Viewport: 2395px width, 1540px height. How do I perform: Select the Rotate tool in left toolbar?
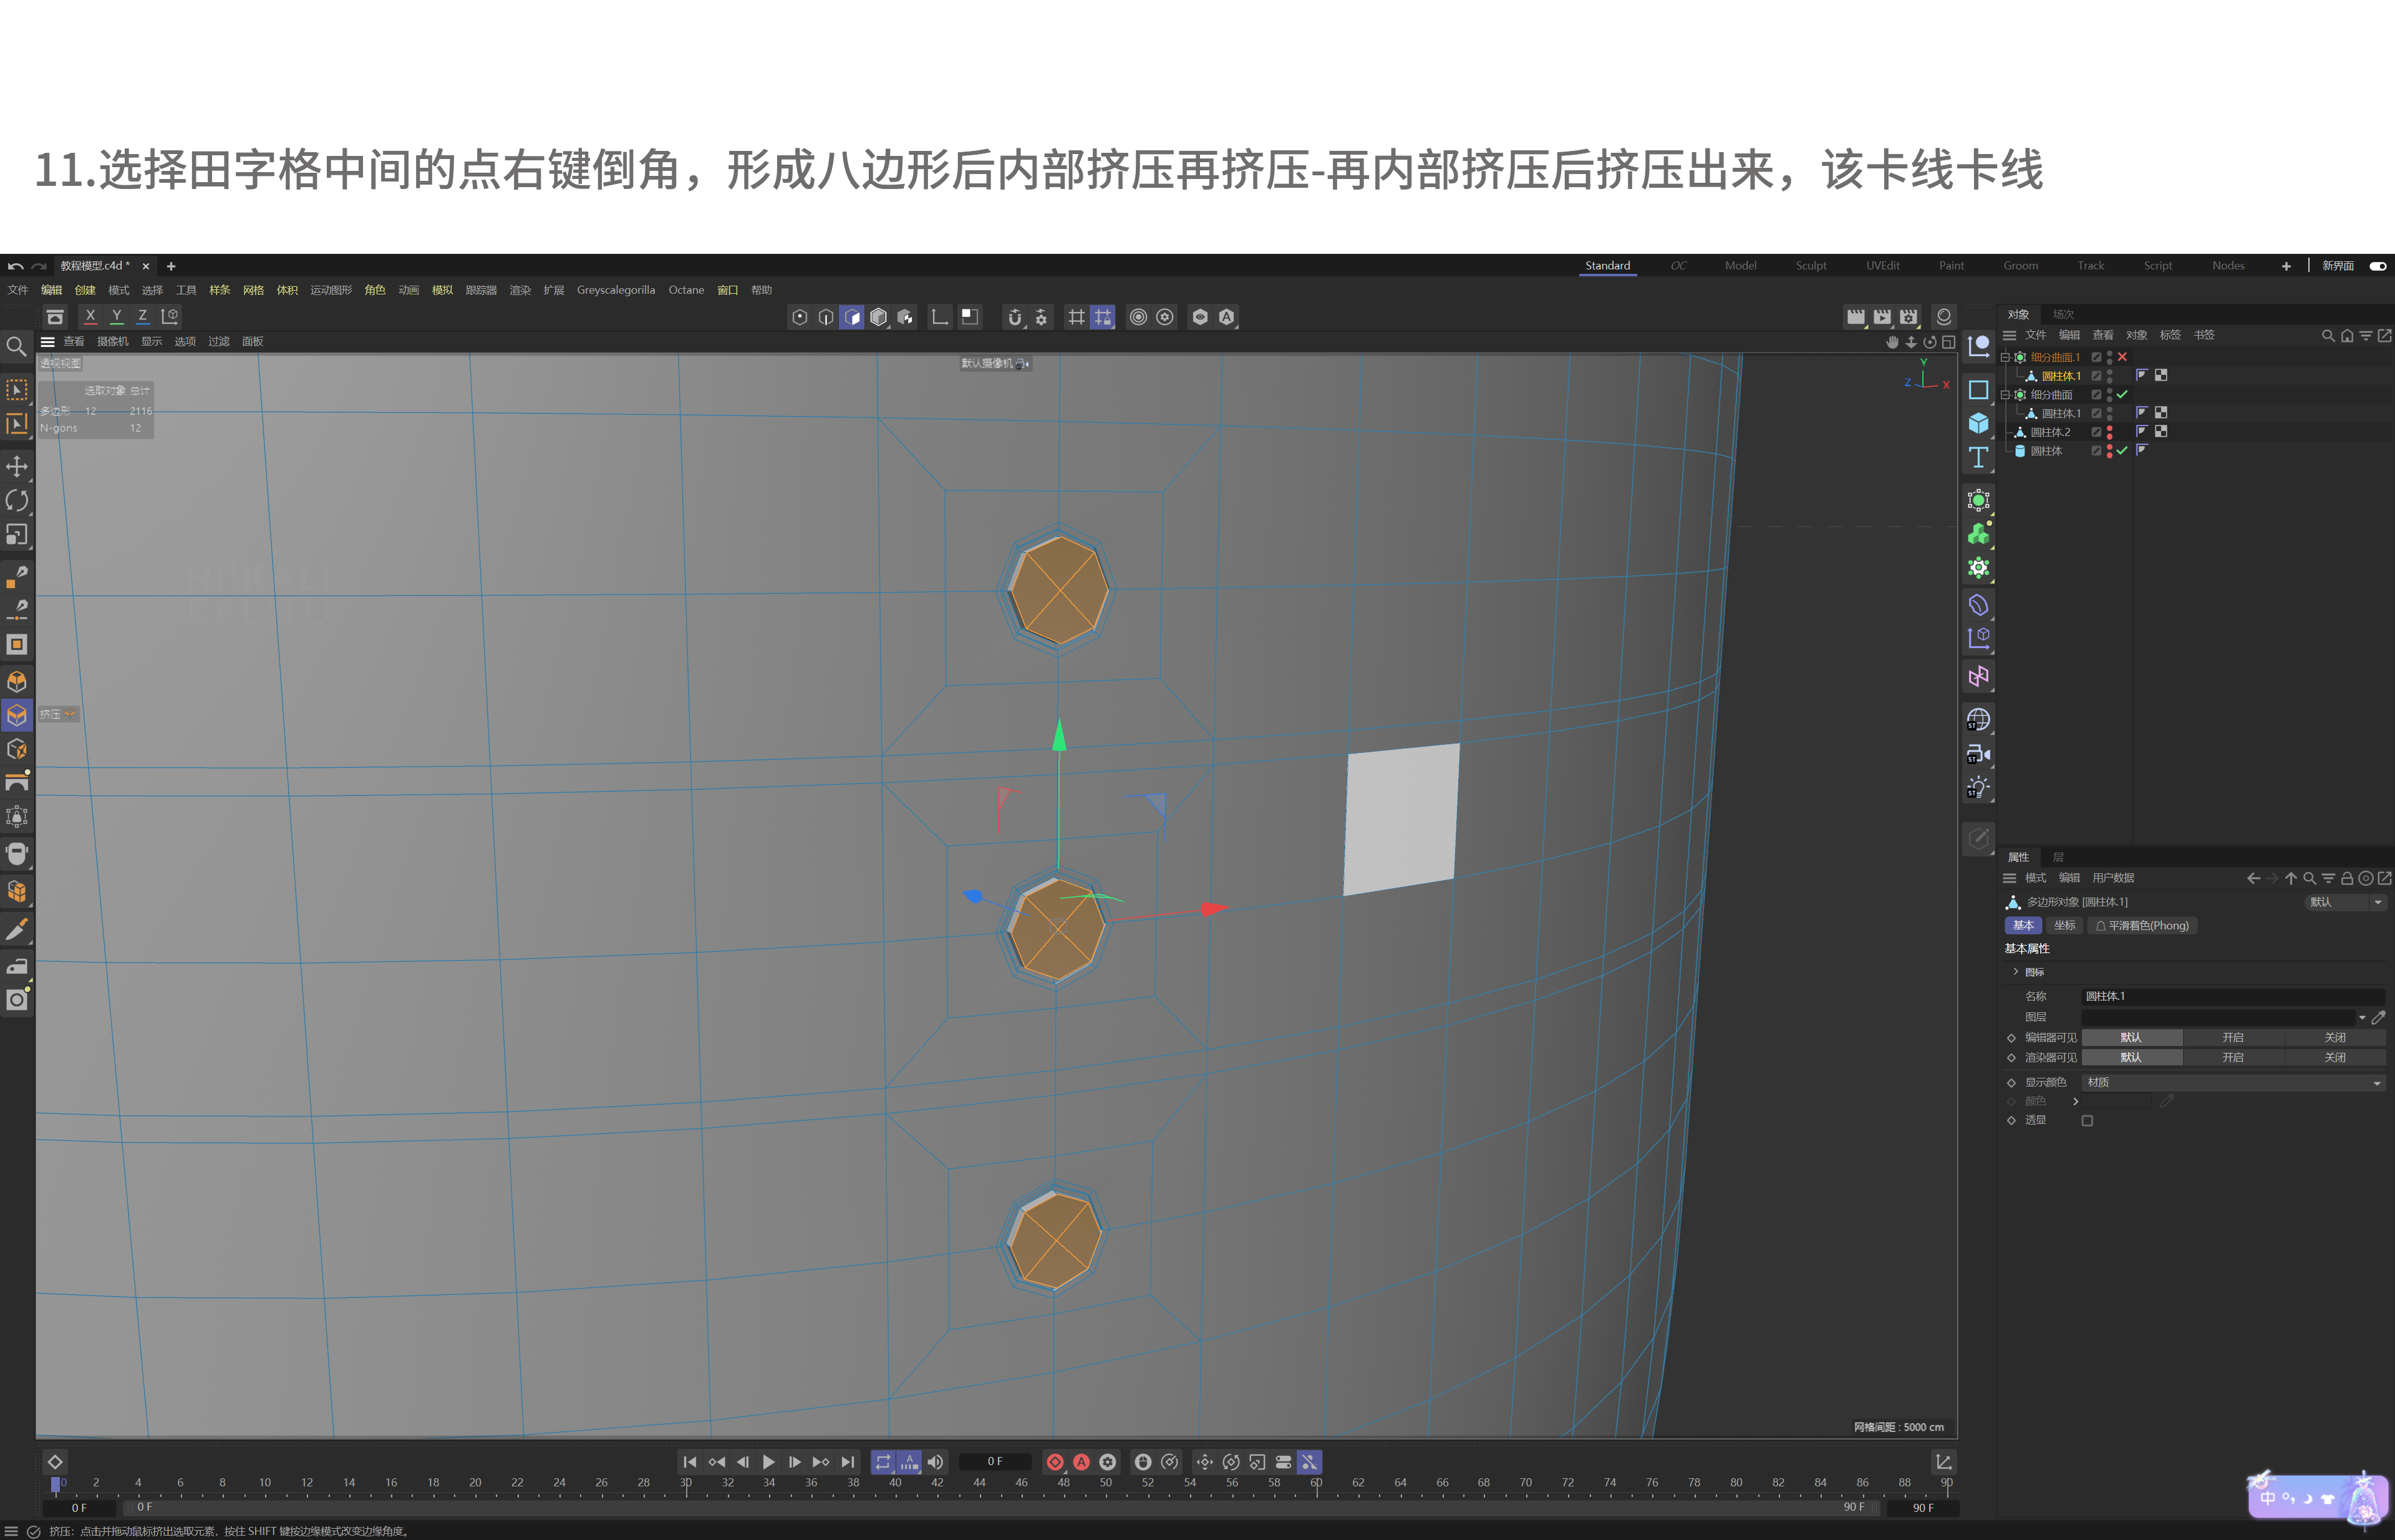click(x=17, y=500)
